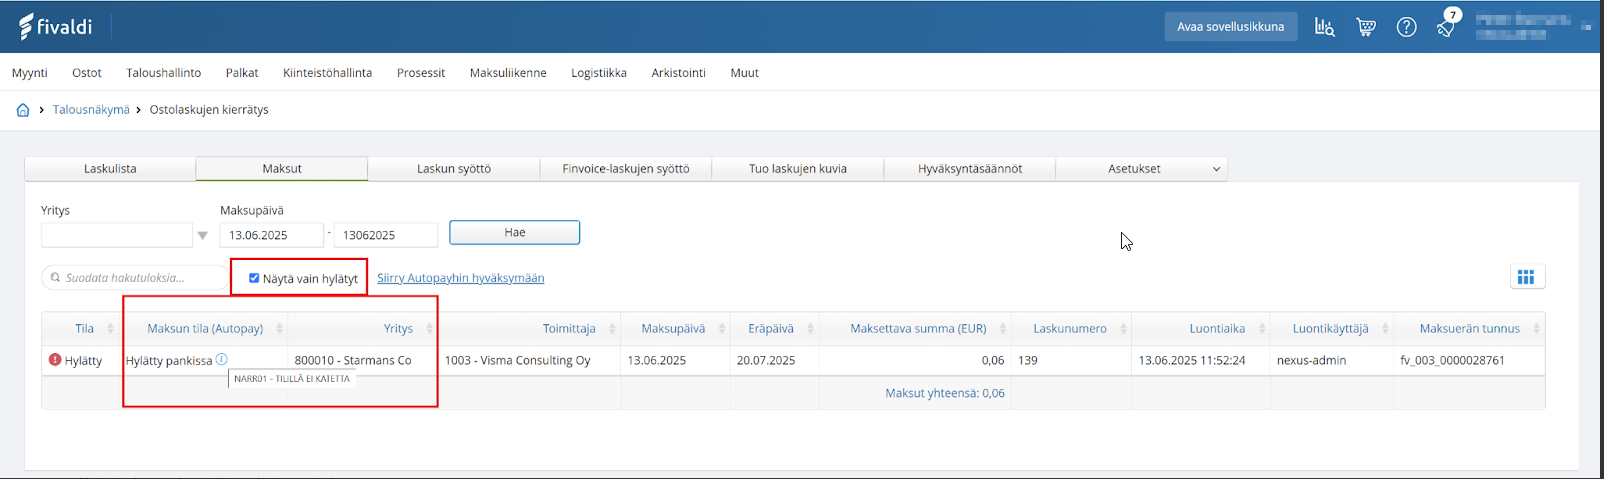Screen dimensions: 1604x479
Task: Click Maksut yhteensä: 0,06 total
Action: pyautogui.click(x=945, y=393)
